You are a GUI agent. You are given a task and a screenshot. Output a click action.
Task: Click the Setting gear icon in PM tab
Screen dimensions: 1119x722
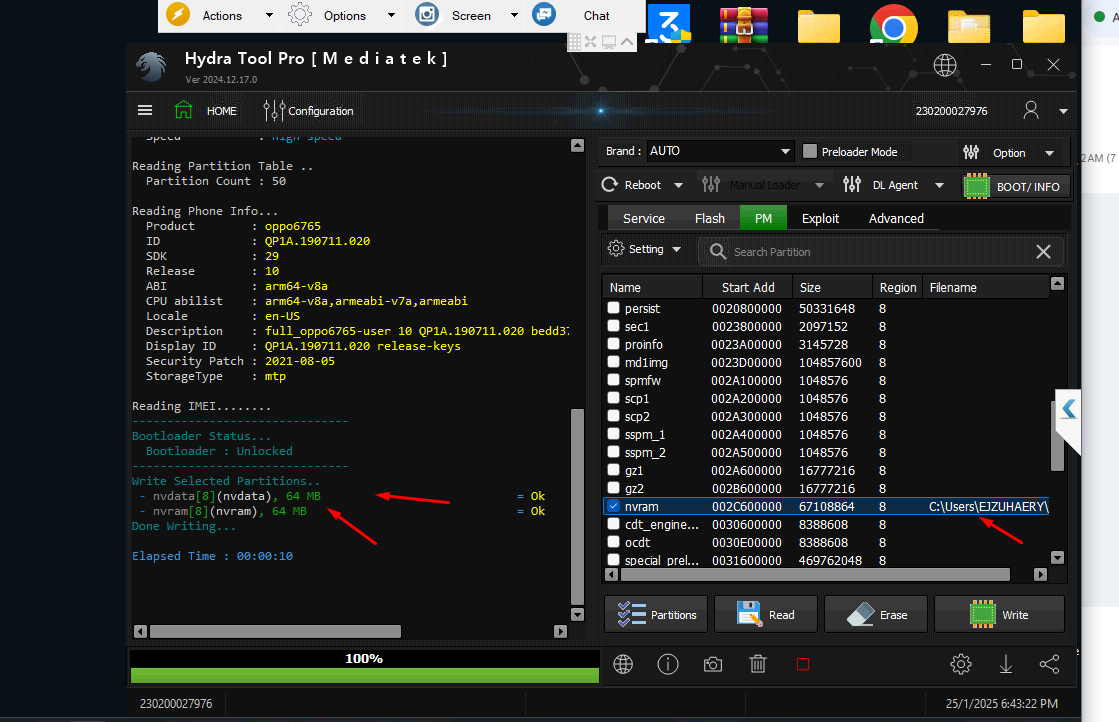[615, 248]
